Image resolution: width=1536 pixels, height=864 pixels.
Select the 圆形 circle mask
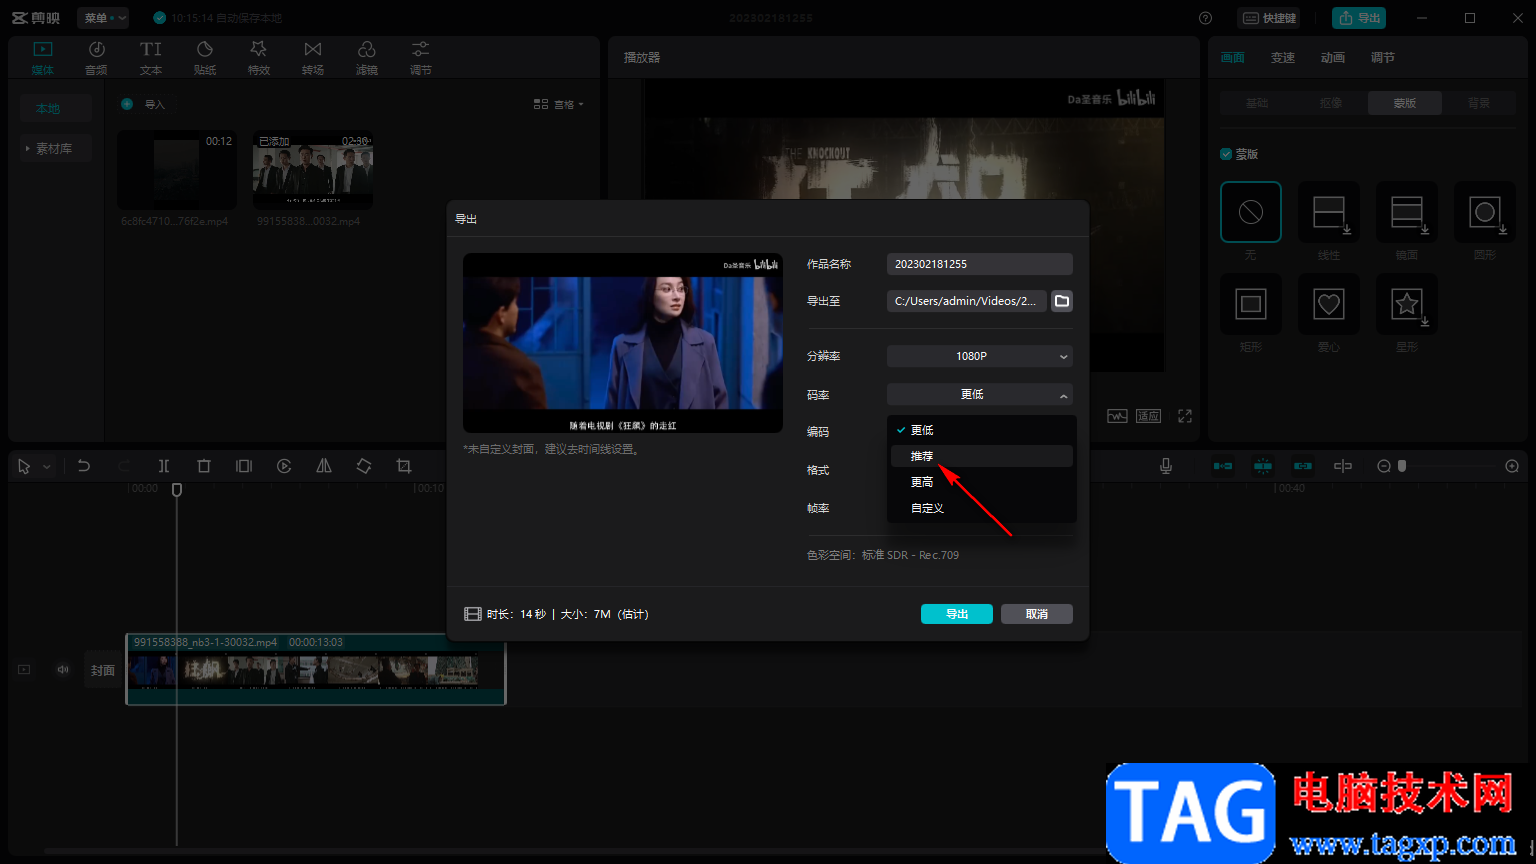(1485, 212)
